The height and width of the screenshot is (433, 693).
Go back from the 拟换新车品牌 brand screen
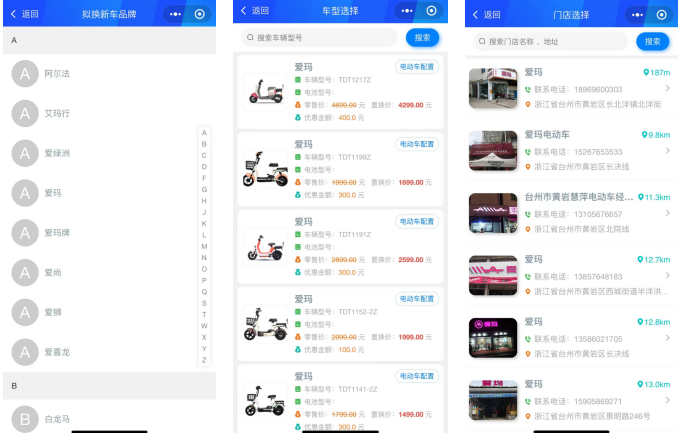24,14
